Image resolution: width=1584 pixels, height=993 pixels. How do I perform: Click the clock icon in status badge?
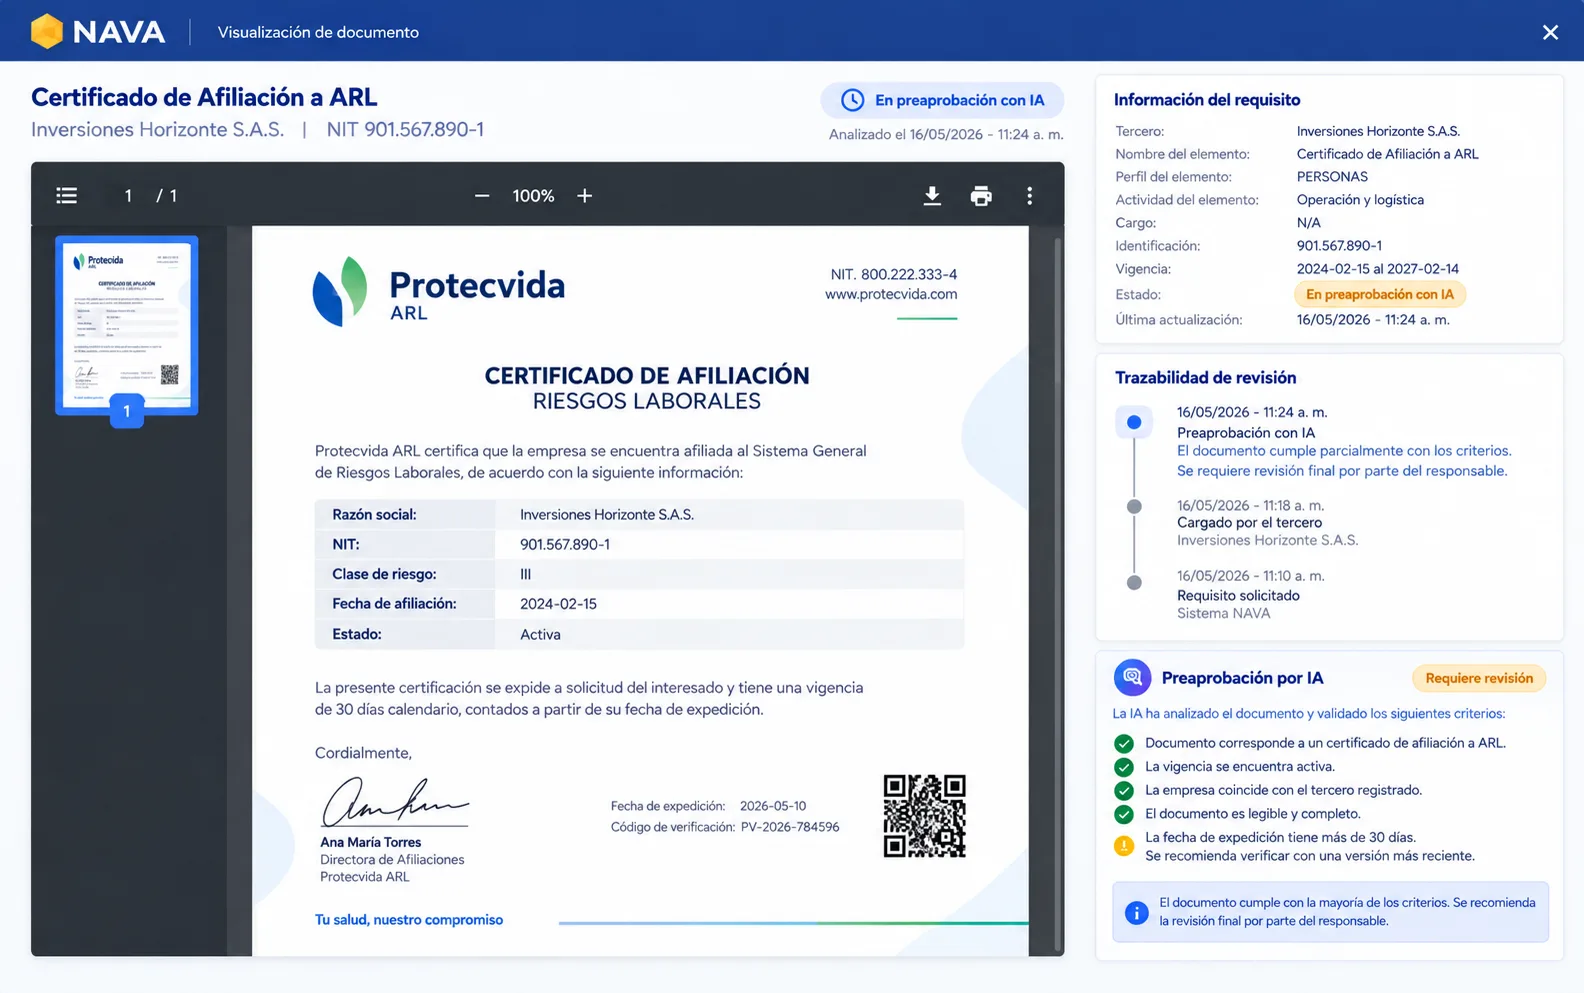[x=852, y=100]
